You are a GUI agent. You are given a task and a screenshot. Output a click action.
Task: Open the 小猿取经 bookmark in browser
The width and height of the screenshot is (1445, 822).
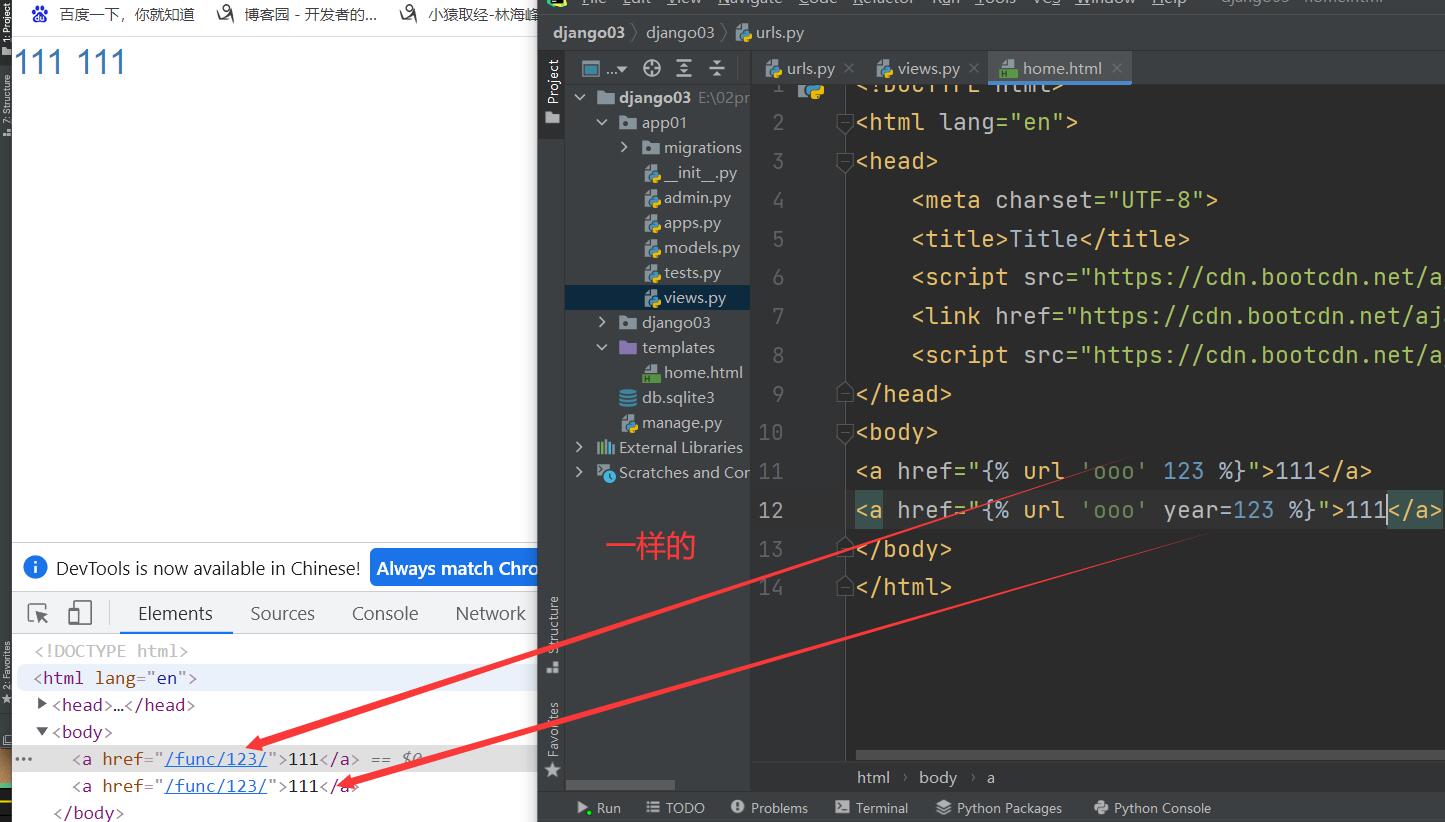pyautogui.click(x=469, y=14)
